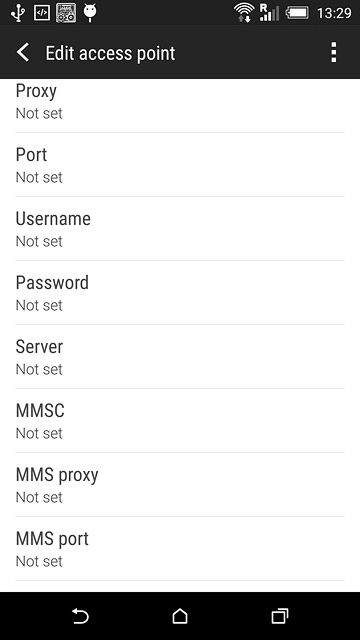Open the MMS proxy setting
The height and width of the screenshot is (640, 360).
[x=180, y=485]
